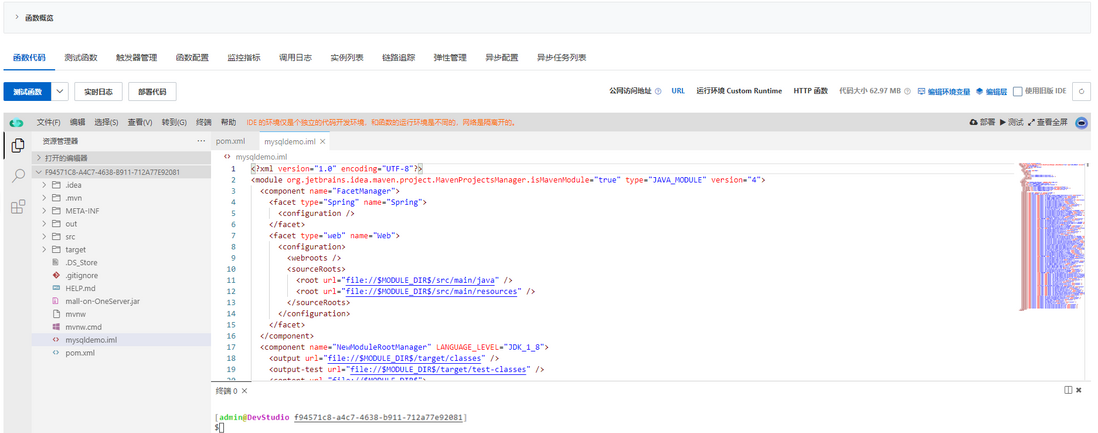
Task: Click the 部署 cloud upload icon in IDE toolbar
Action: (x=973, y=122)
